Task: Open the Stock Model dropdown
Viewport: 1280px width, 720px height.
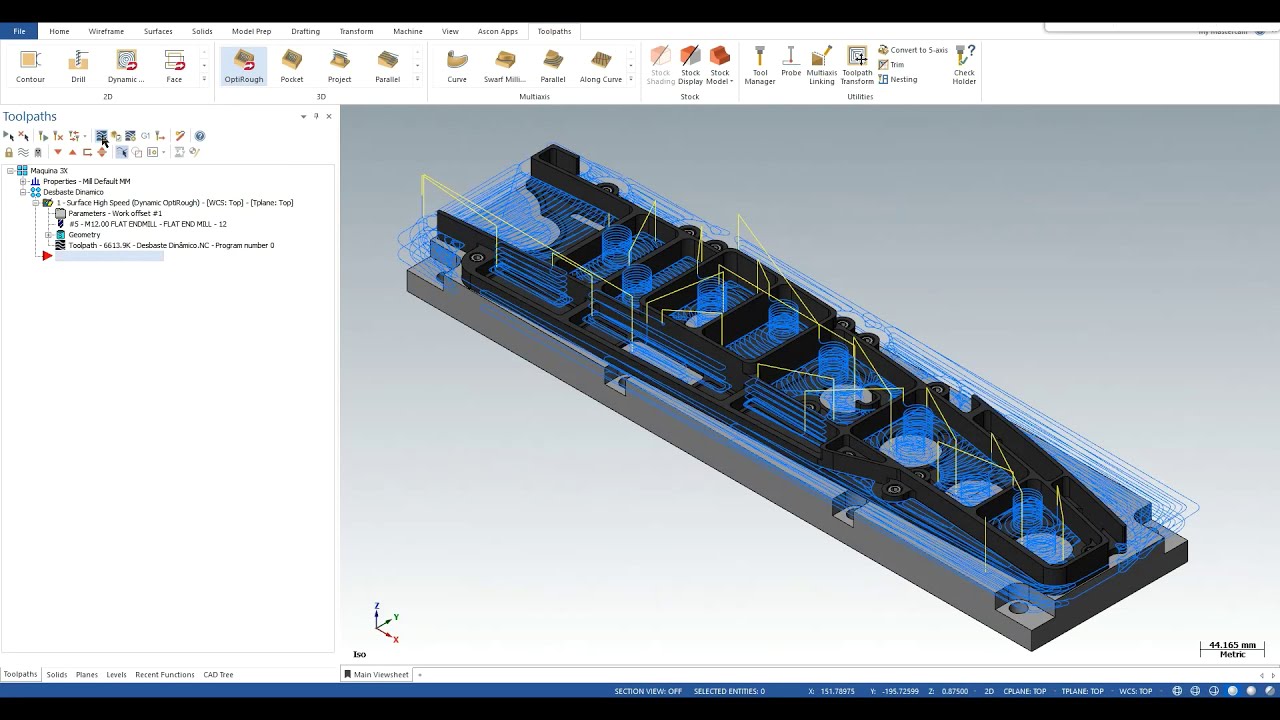Action: [720, 66]
